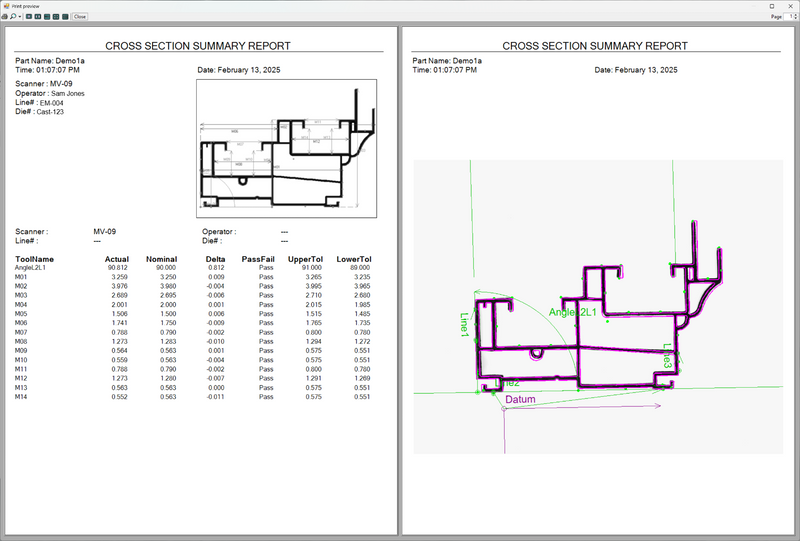
Task: Close the Print preview window
Action: pyautogui.click(x=790, y=5)
